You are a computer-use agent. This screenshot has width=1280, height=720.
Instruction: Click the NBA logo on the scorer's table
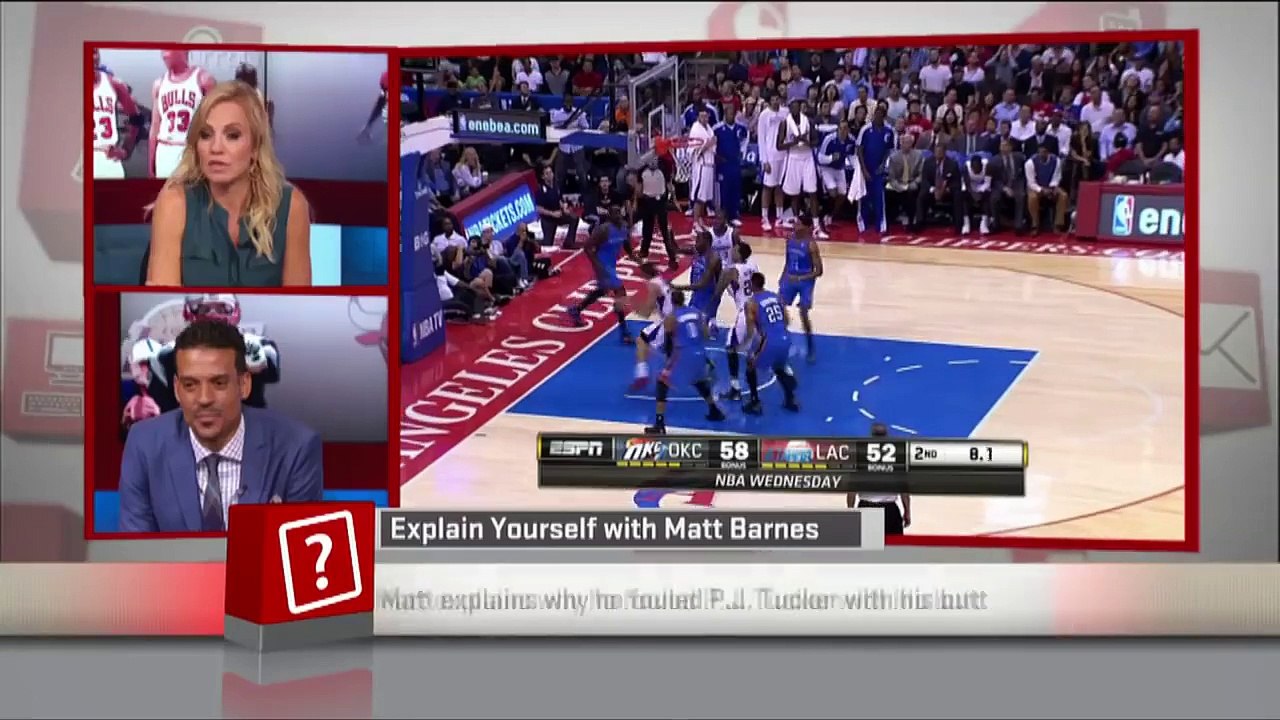tap(1123, 215)
